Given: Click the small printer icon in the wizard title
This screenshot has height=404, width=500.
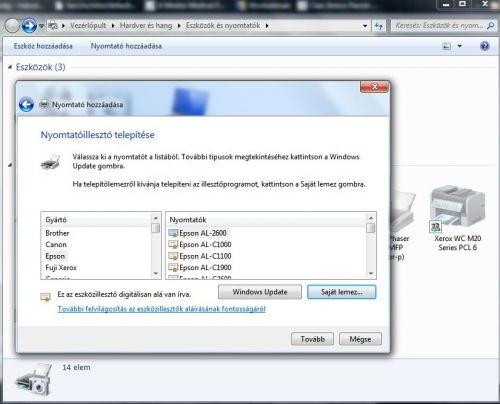Looking at the screenshot, I should pos(44,105).
